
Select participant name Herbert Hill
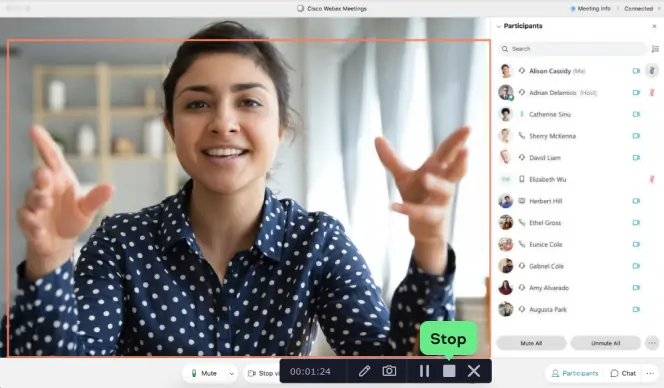(545, 201)
